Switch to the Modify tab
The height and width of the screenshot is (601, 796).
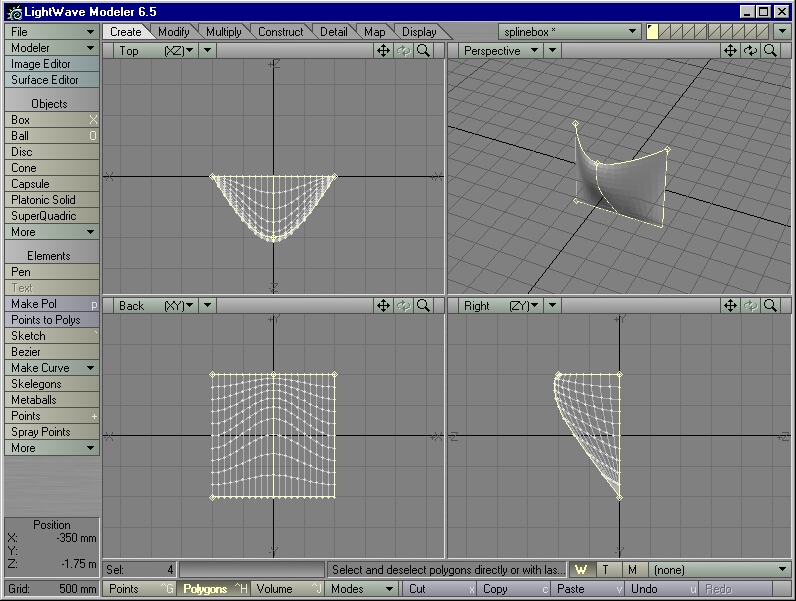174,32
